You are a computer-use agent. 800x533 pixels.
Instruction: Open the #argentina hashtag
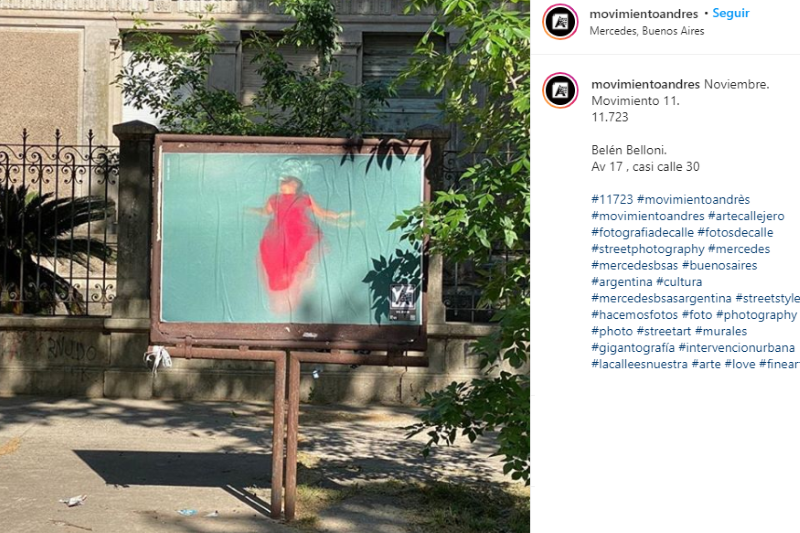(x=621, y=282)
